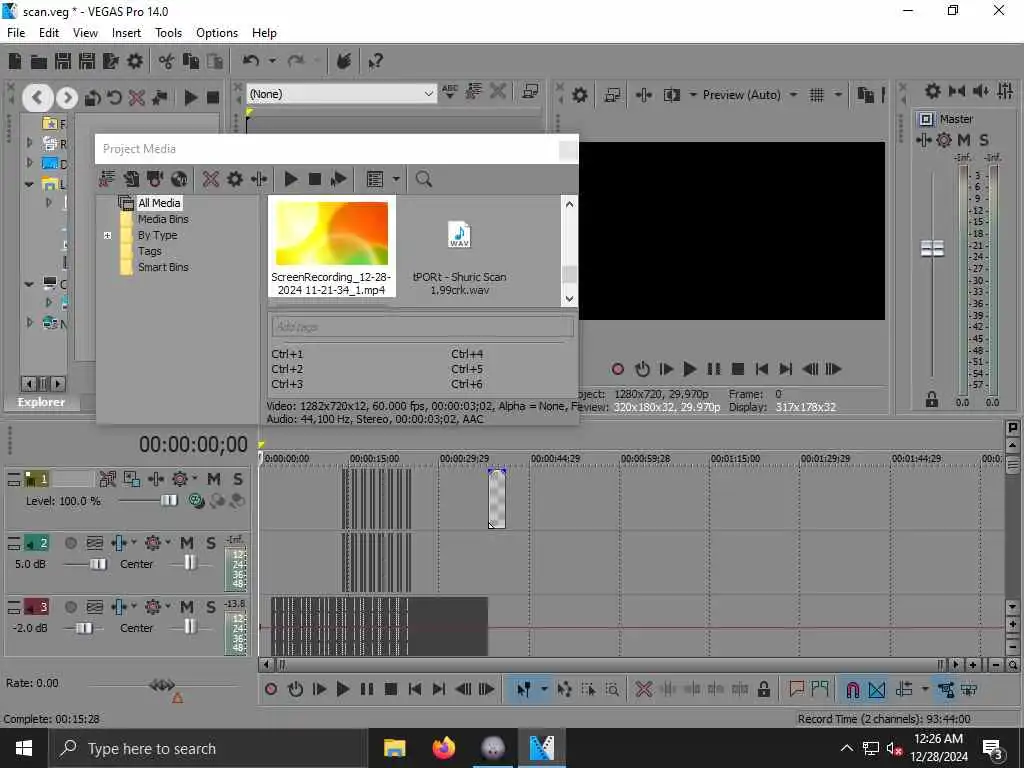Open edit tool dropdown arrow in timeline toolbar
The height and width of the screenshot is (768, 1024).
(x=543, y=689)
